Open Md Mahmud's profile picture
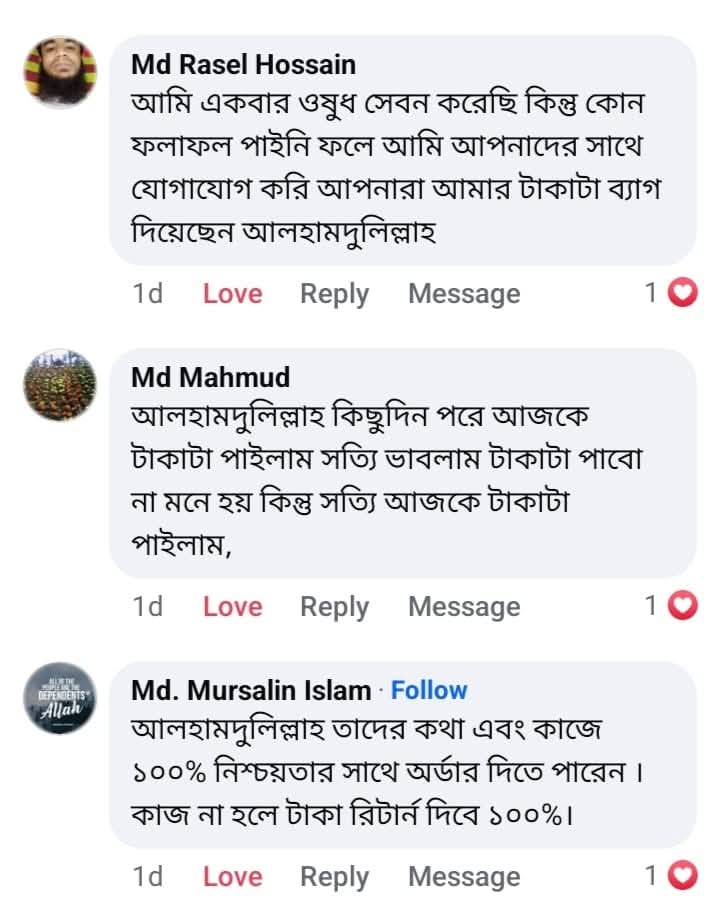This screenshot has width=704, height=924. (x=60, y=385)
